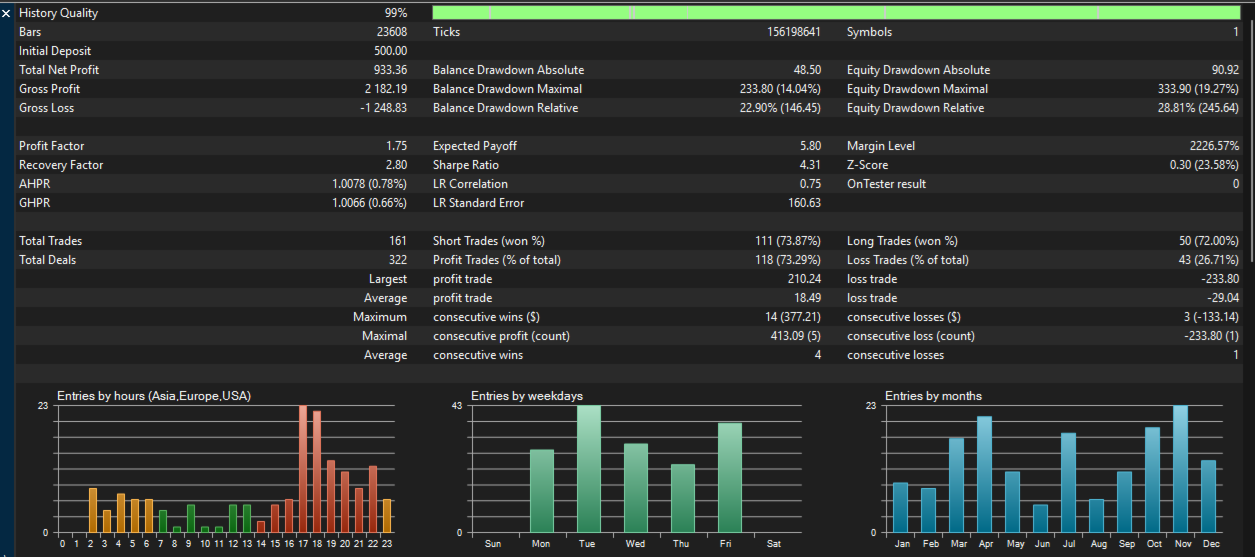
Task: Select the Profit Factor label
Action: 52,146
